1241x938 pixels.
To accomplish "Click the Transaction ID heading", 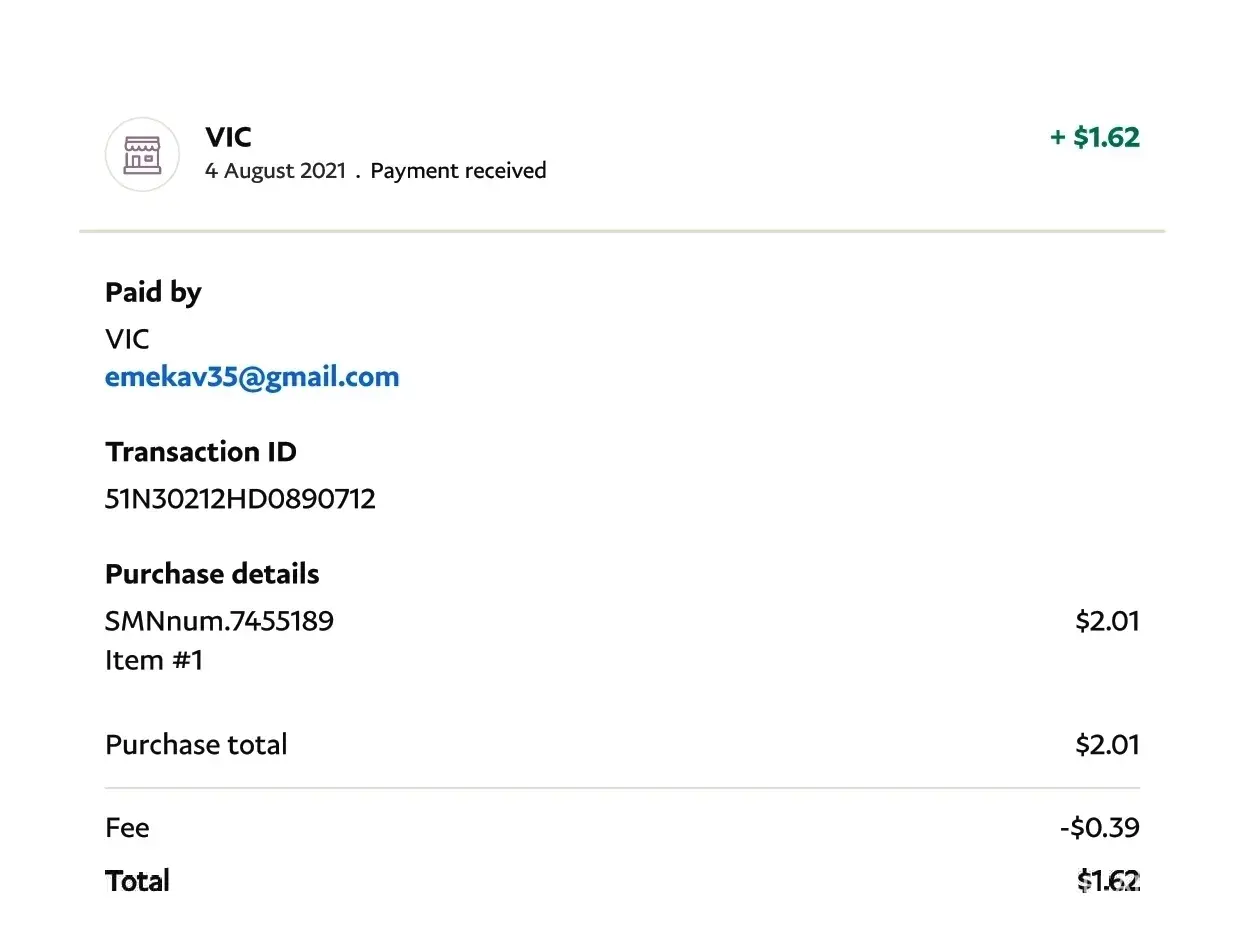I will 201,452.
